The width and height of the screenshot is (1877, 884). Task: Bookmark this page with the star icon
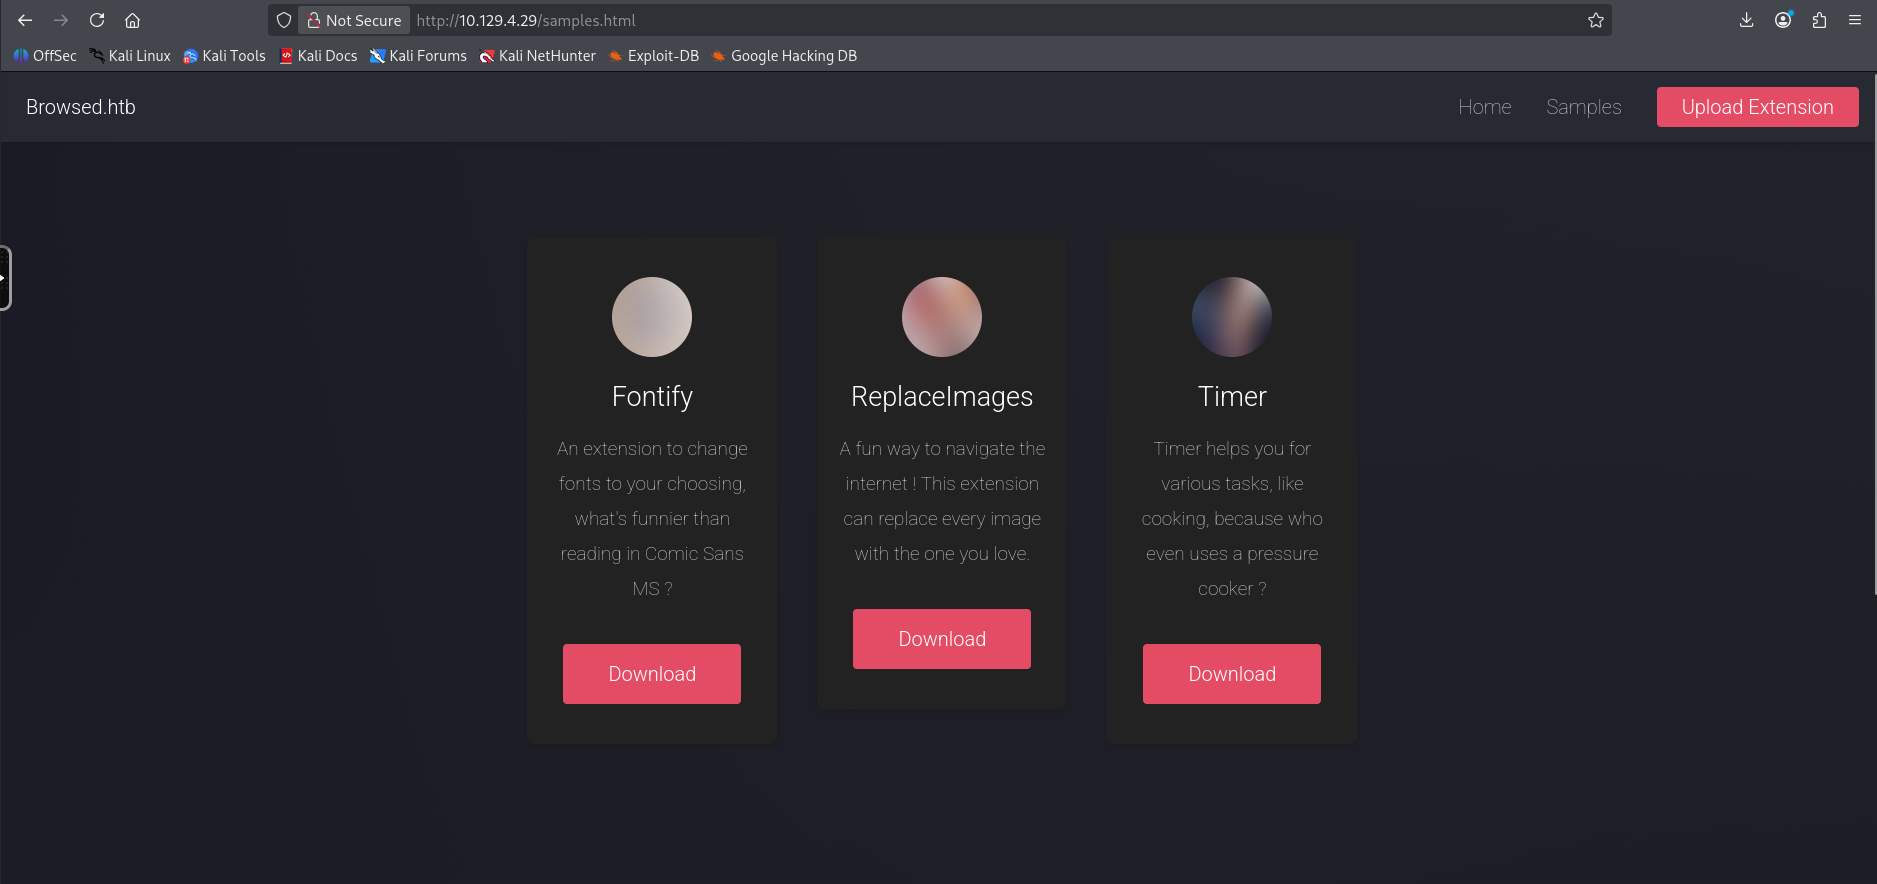click(1596, 20)
